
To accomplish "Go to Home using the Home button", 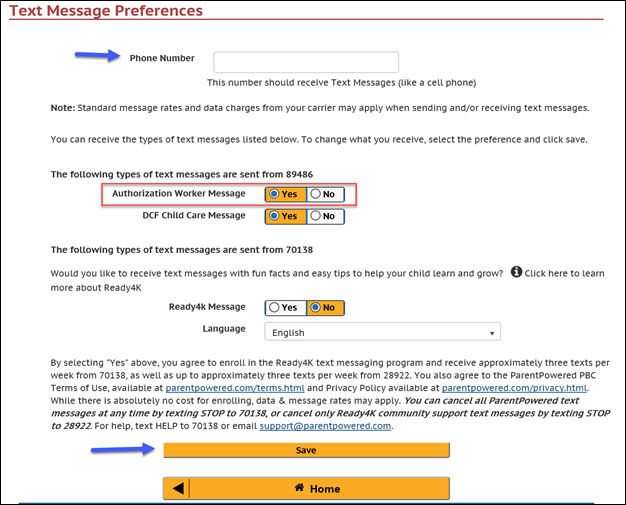I will pos(316,489).
